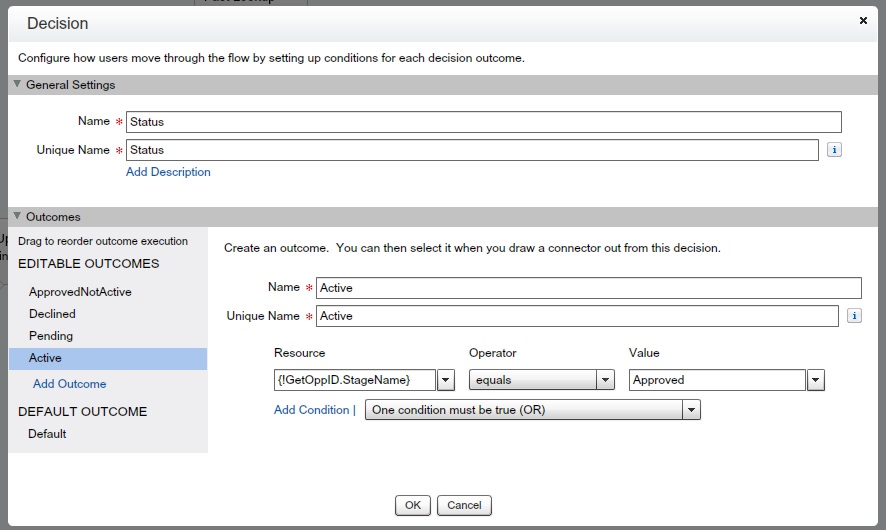This screenshot has height=530, width=886.
Task: Click info icon beside outcome Unique Name
Action: pyautogui.click(x=854, y=316)
